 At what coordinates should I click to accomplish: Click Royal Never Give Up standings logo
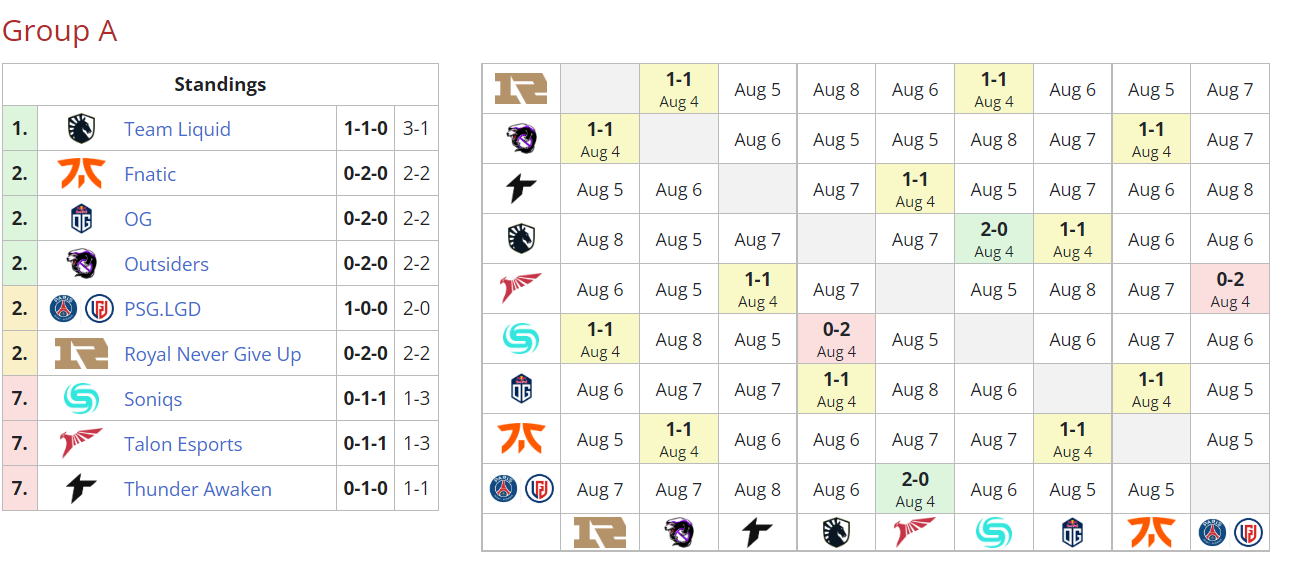click(x=81, y=354)
